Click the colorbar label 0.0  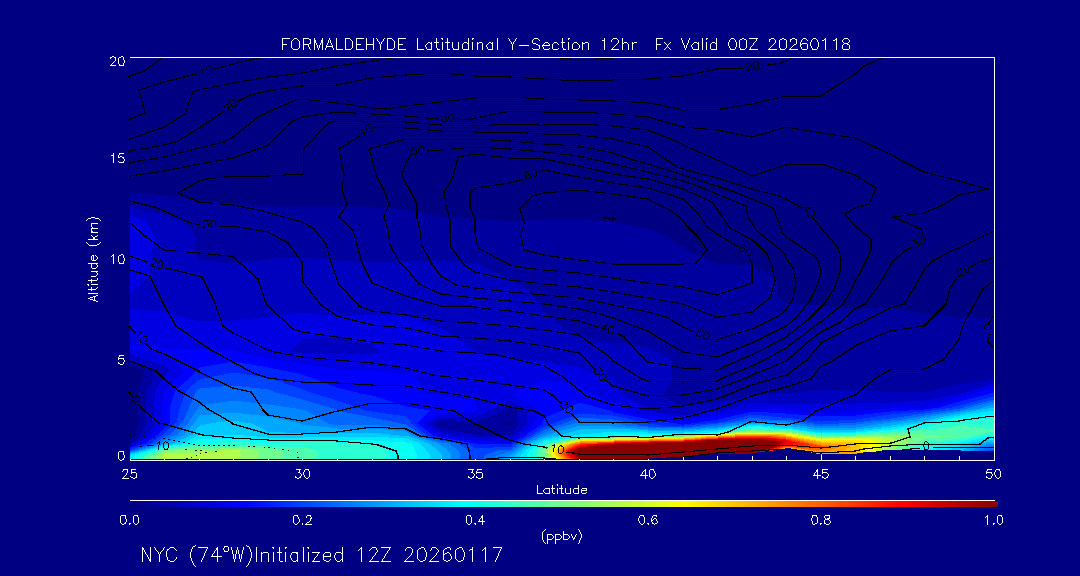coord(129,520)
